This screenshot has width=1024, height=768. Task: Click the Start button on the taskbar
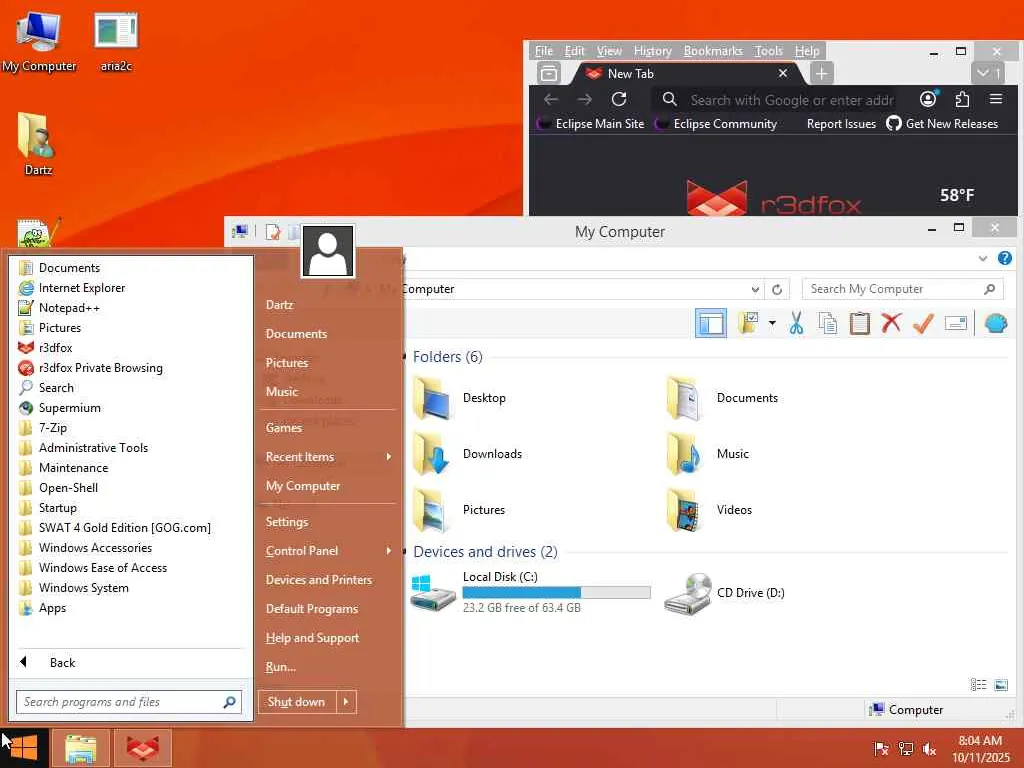click(x=24, y=748)
